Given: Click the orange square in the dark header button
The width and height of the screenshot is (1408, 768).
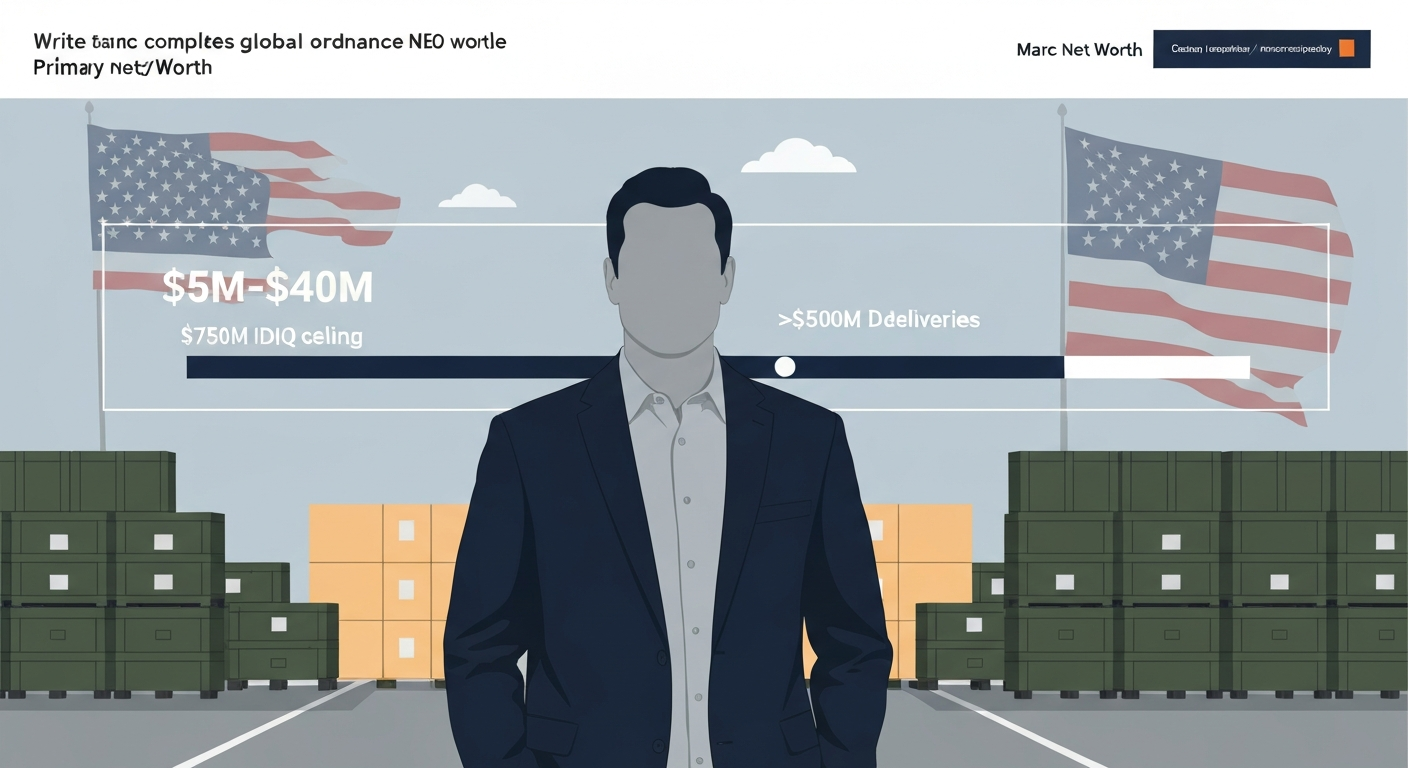Looking at the screenshot, I should [x=1346, y=48].
